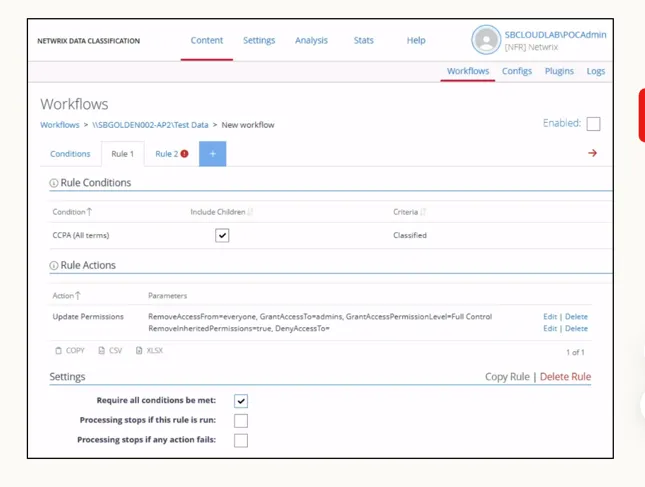Click Delete on the RemoveAccessFrom action row

[576, 317]
